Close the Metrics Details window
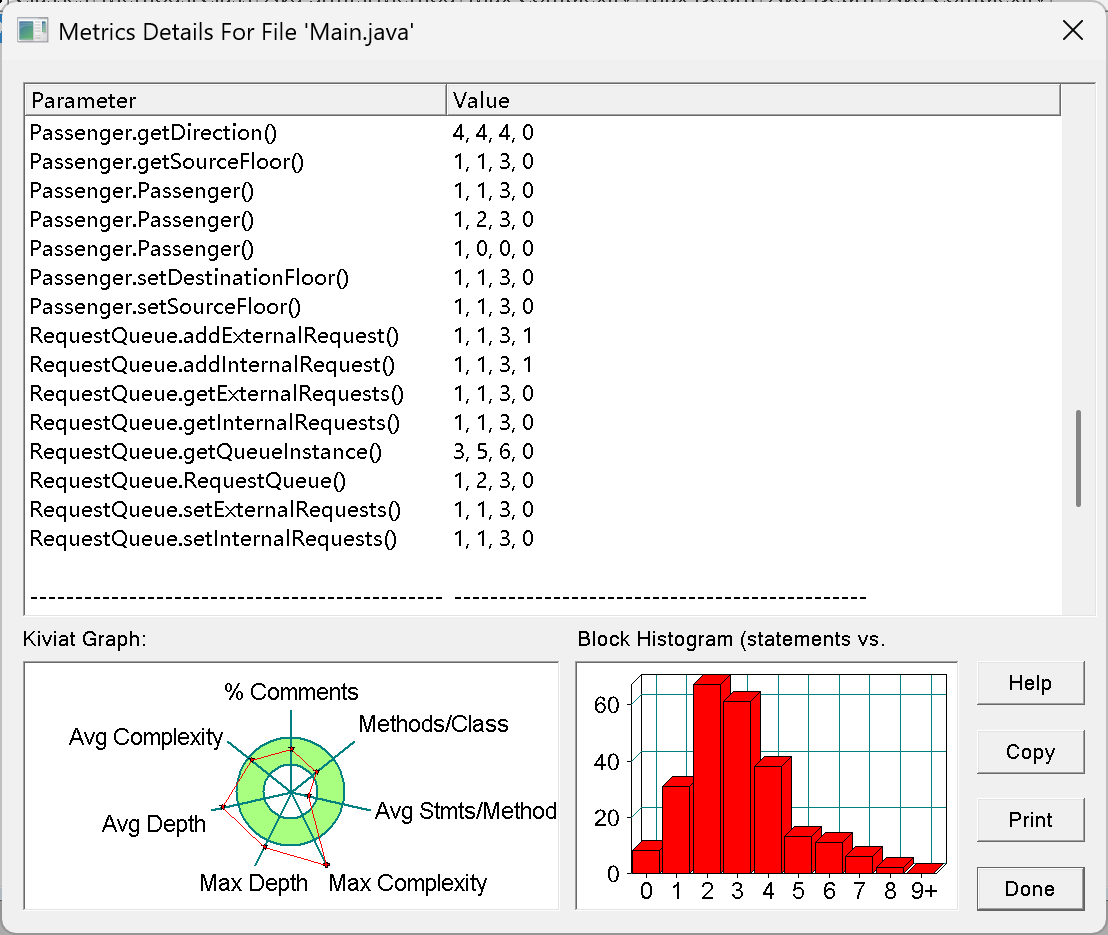The width and height of the screenshot is (1108, 935). pos(1073,30)
